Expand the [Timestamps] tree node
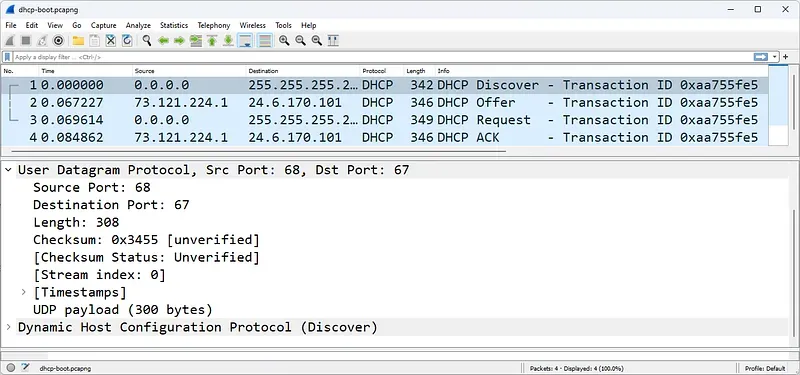Screen dimensions: 800x375 tap(23, 292)
